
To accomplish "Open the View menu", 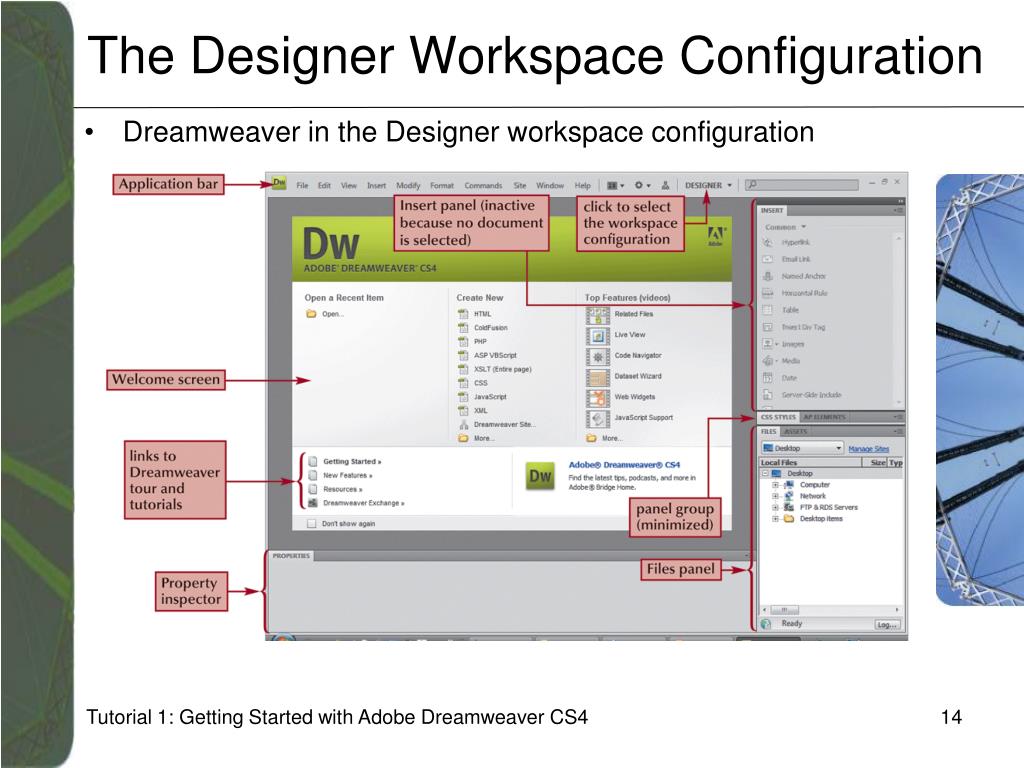I will tap(349, 185).
